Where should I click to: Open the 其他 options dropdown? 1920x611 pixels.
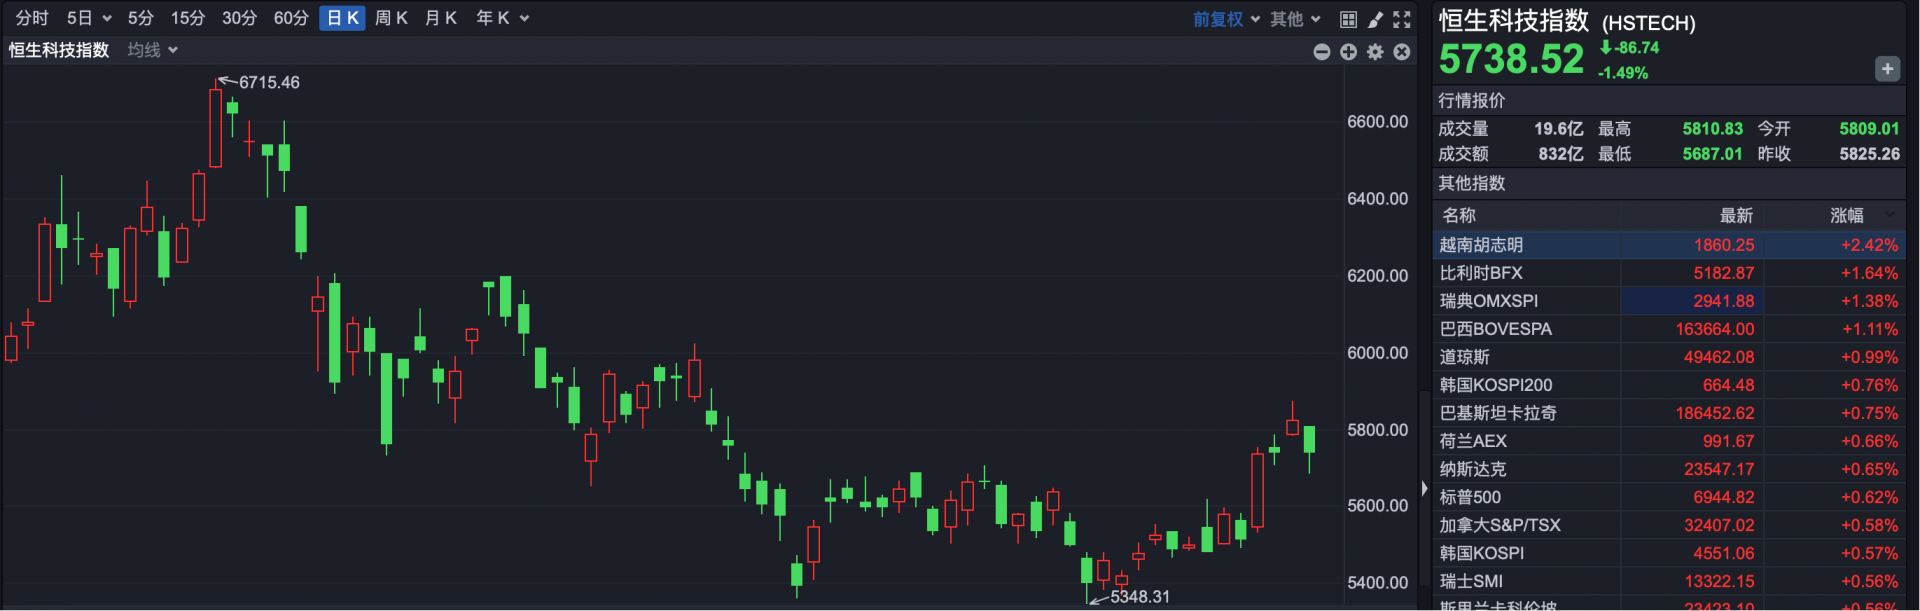[1295, 19]
